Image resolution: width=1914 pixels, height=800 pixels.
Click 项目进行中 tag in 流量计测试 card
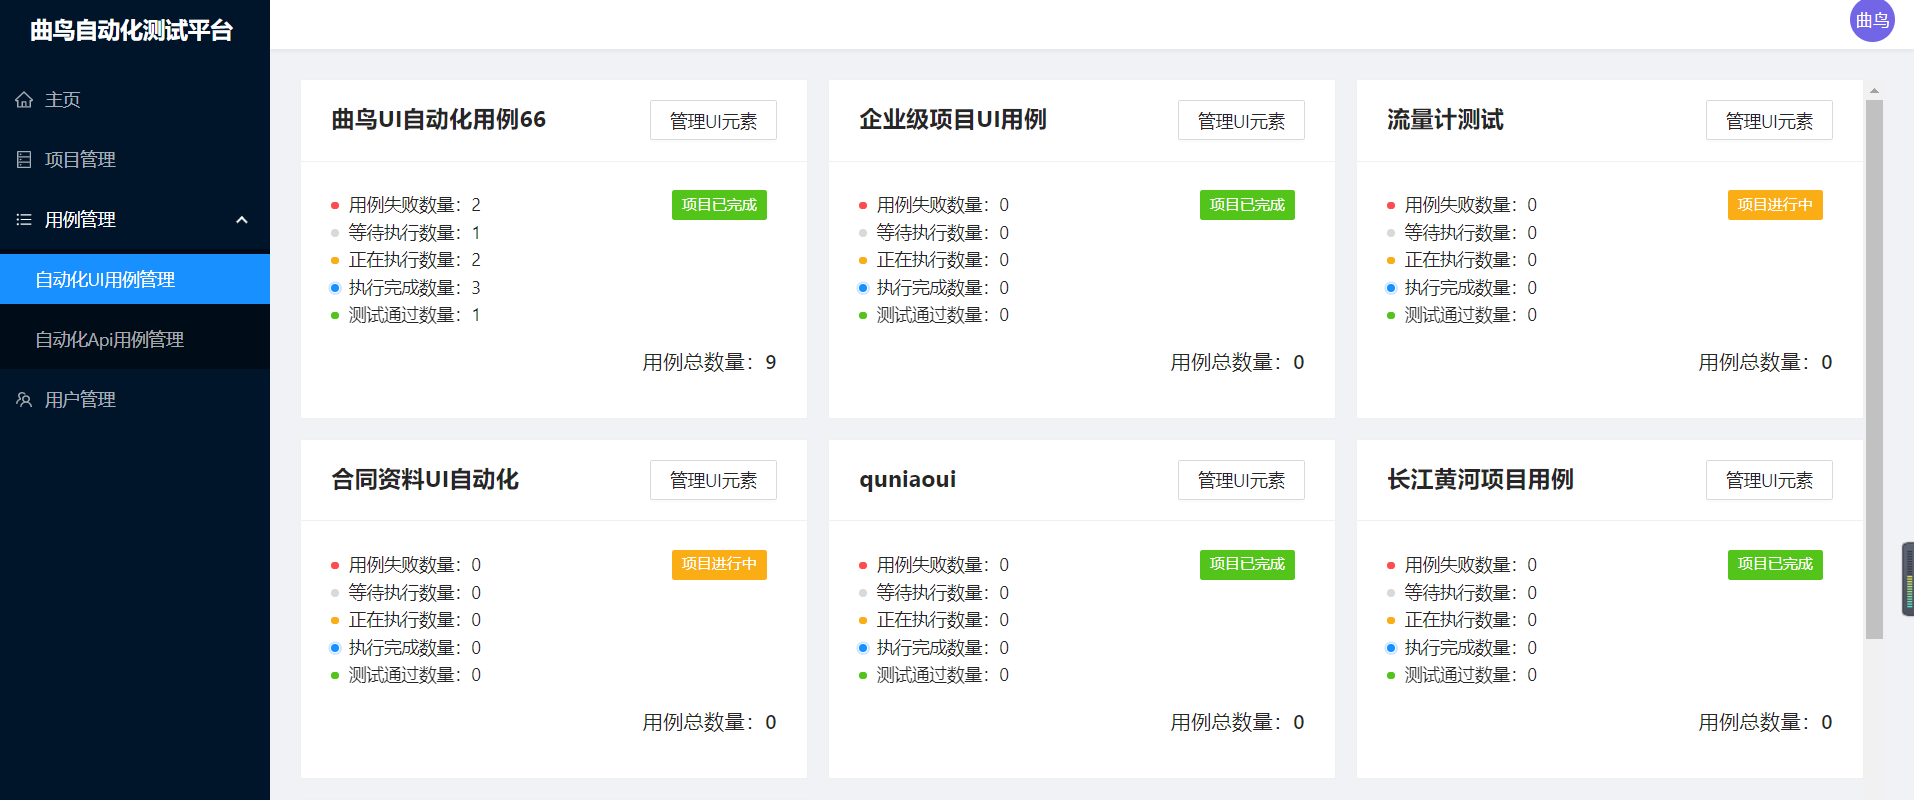(1775, 205)
